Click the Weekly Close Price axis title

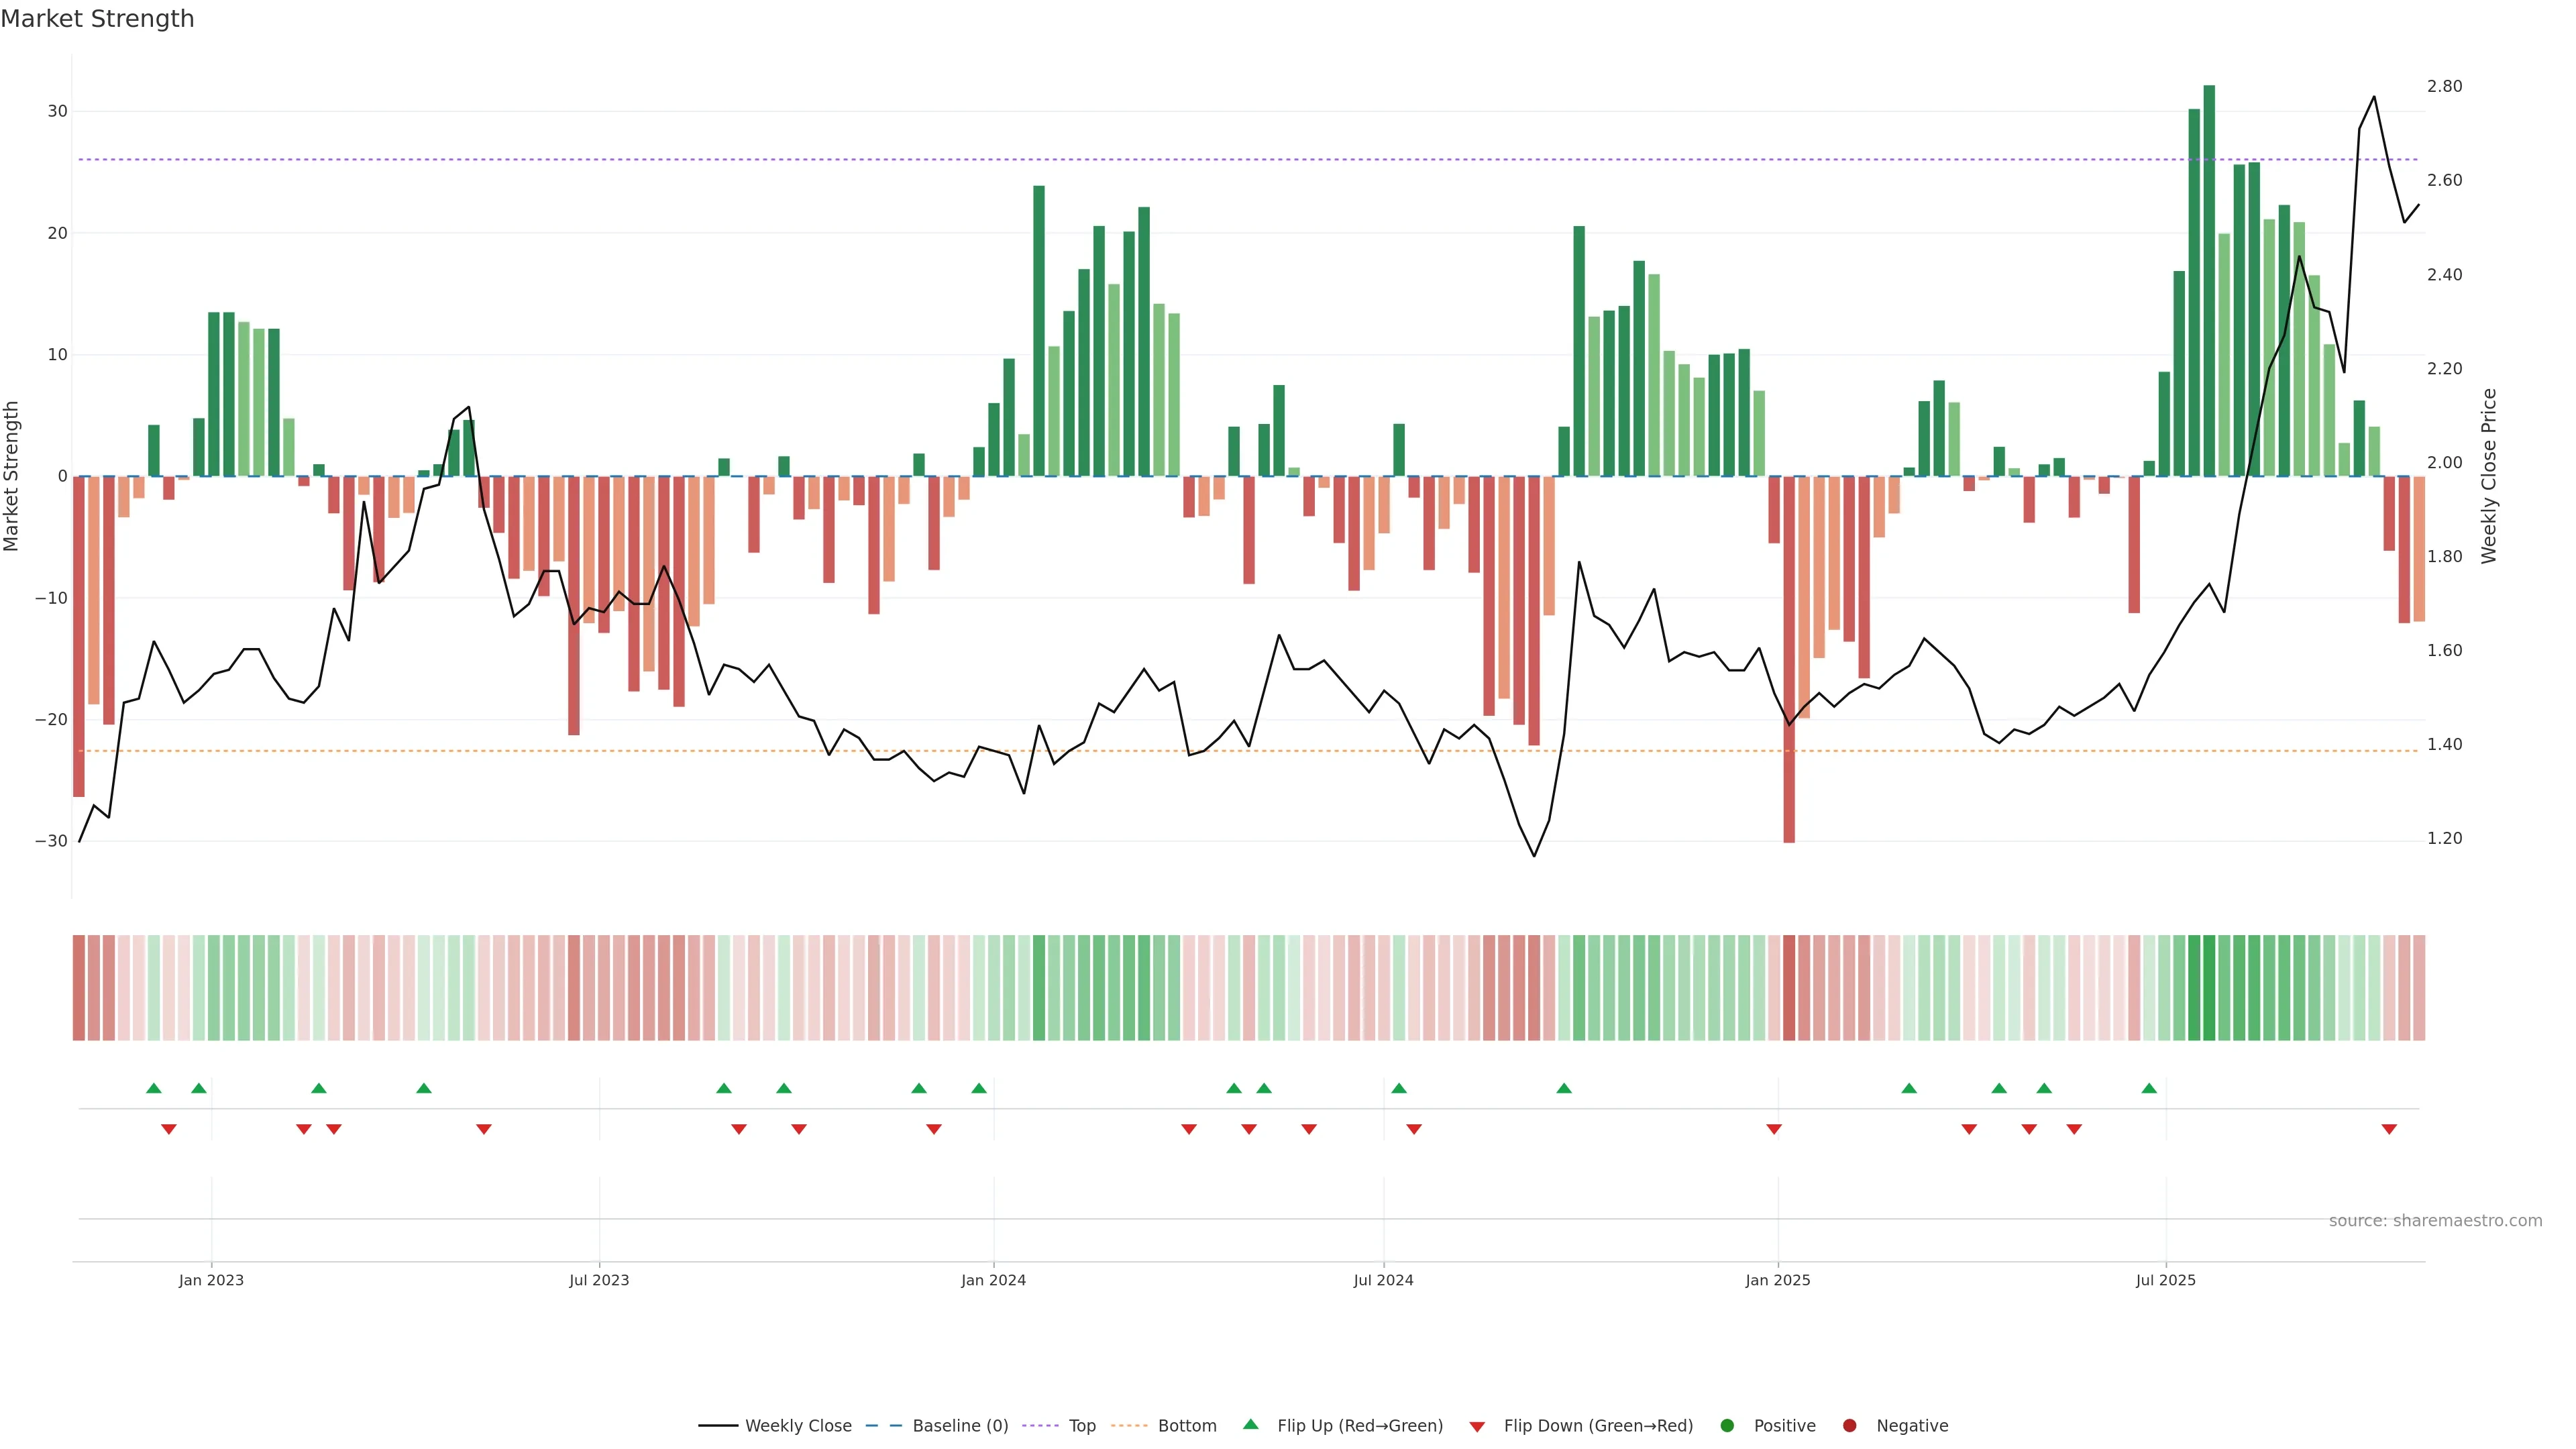click(2490, 476)
